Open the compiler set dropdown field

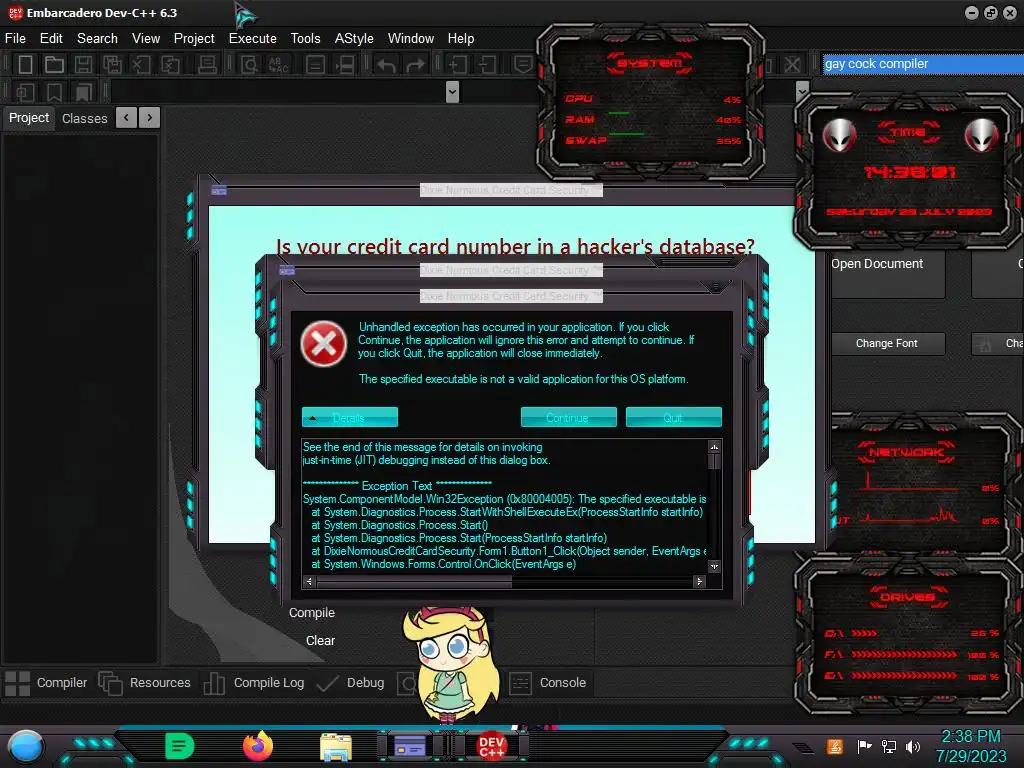[x=923, y=64]
